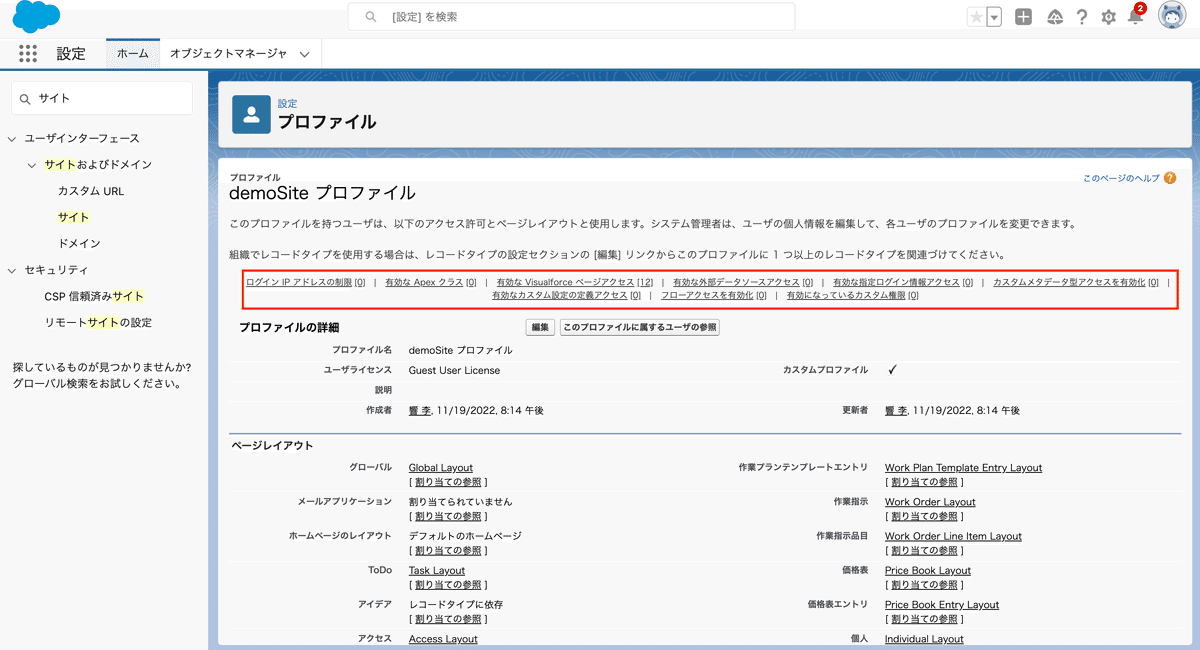
Task: Open the オブジェクトマネージャ dropdown chevron
Action: pos(305,53)
